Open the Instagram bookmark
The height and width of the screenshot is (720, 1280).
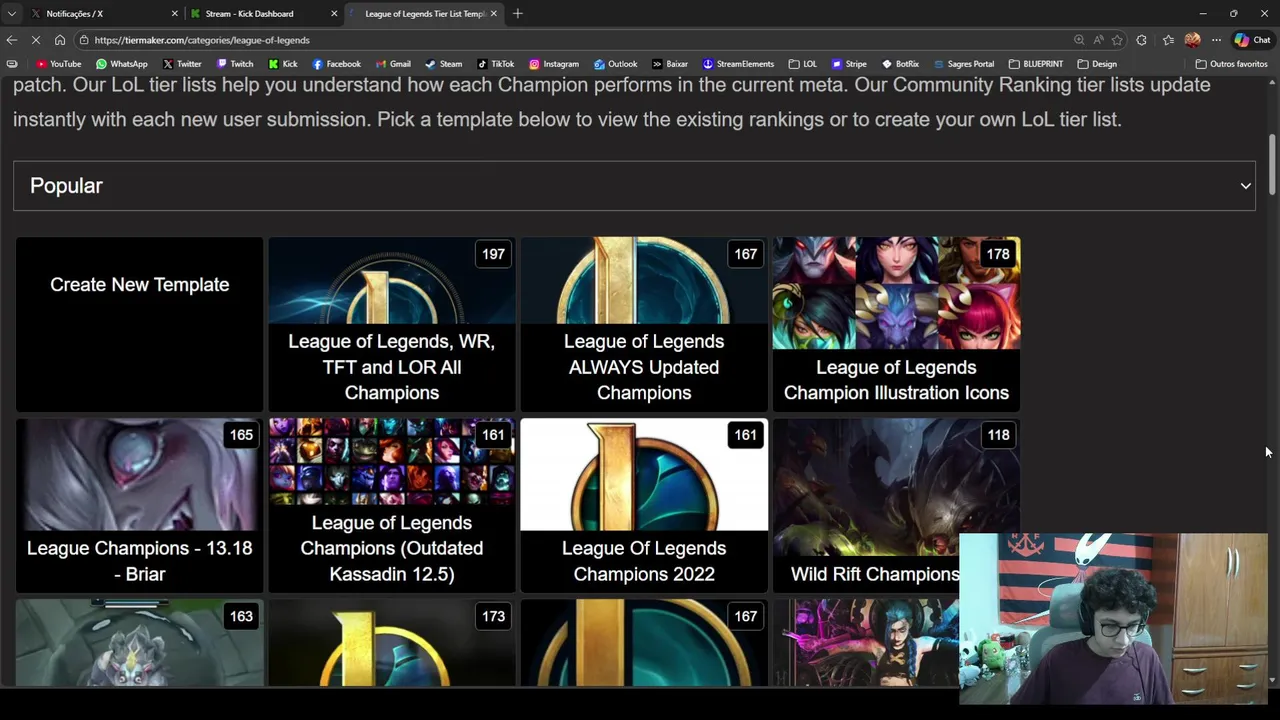[554, 64]
